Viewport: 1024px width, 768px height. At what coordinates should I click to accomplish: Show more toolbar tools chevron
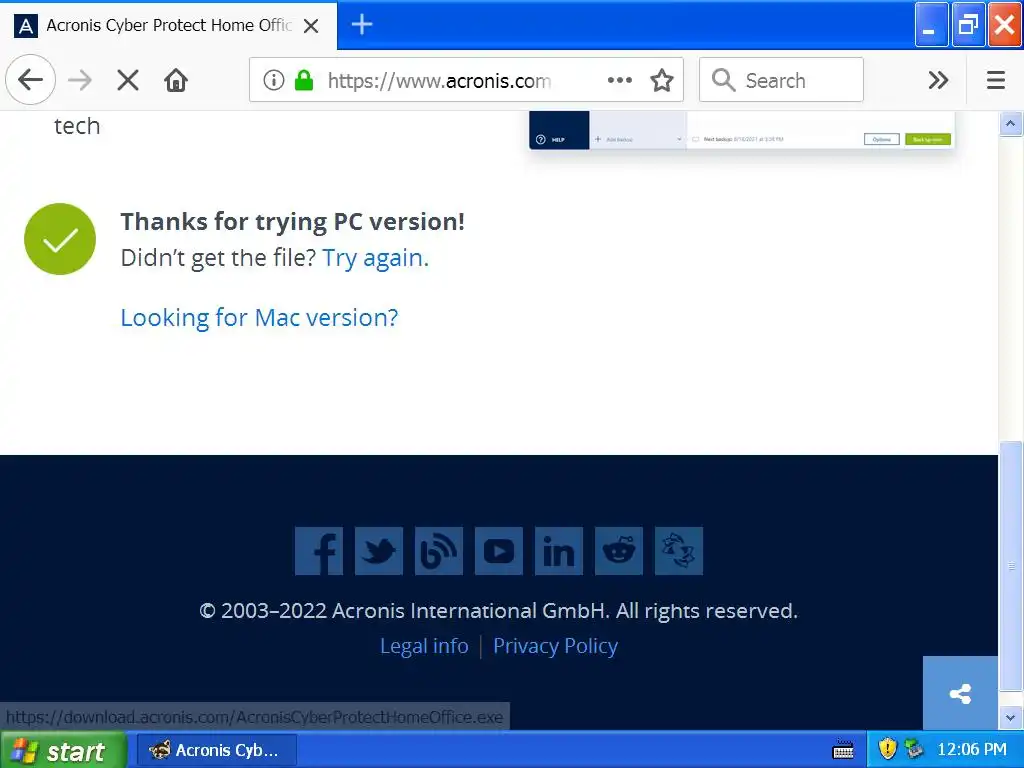pos(938,80)
